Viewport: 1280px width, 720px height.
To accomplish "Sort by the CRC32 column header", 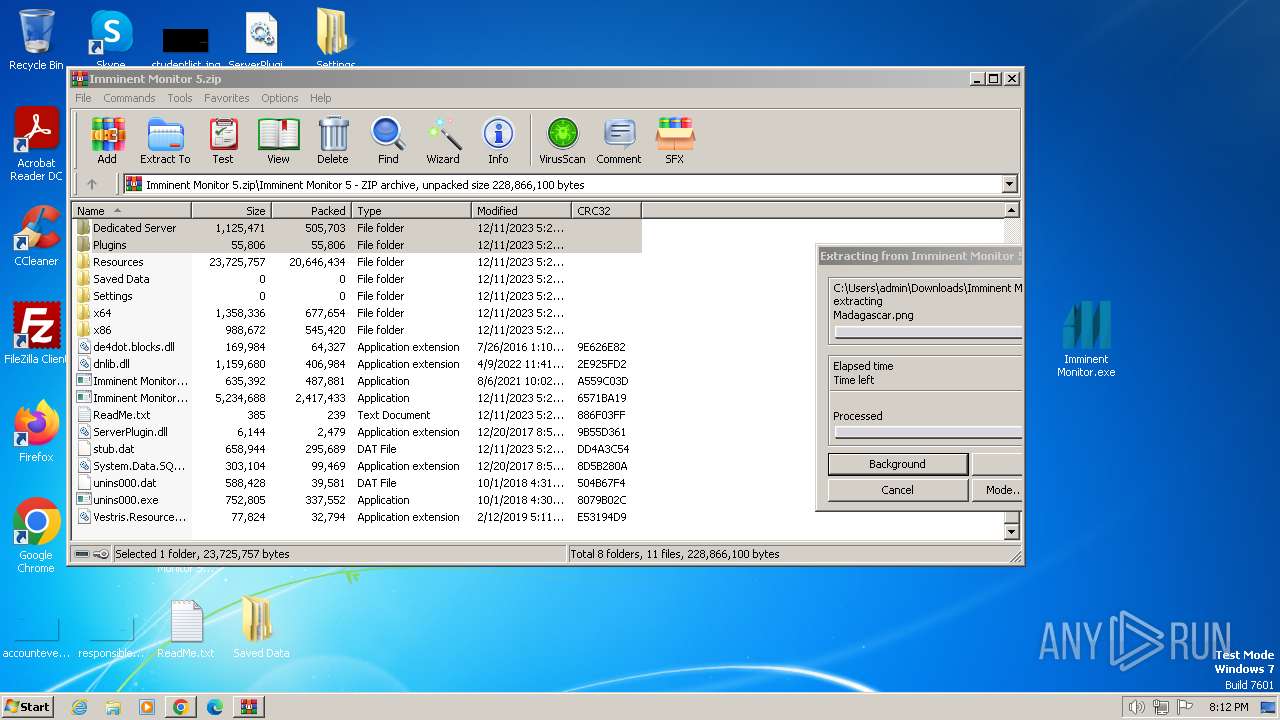I will point(606,211).
